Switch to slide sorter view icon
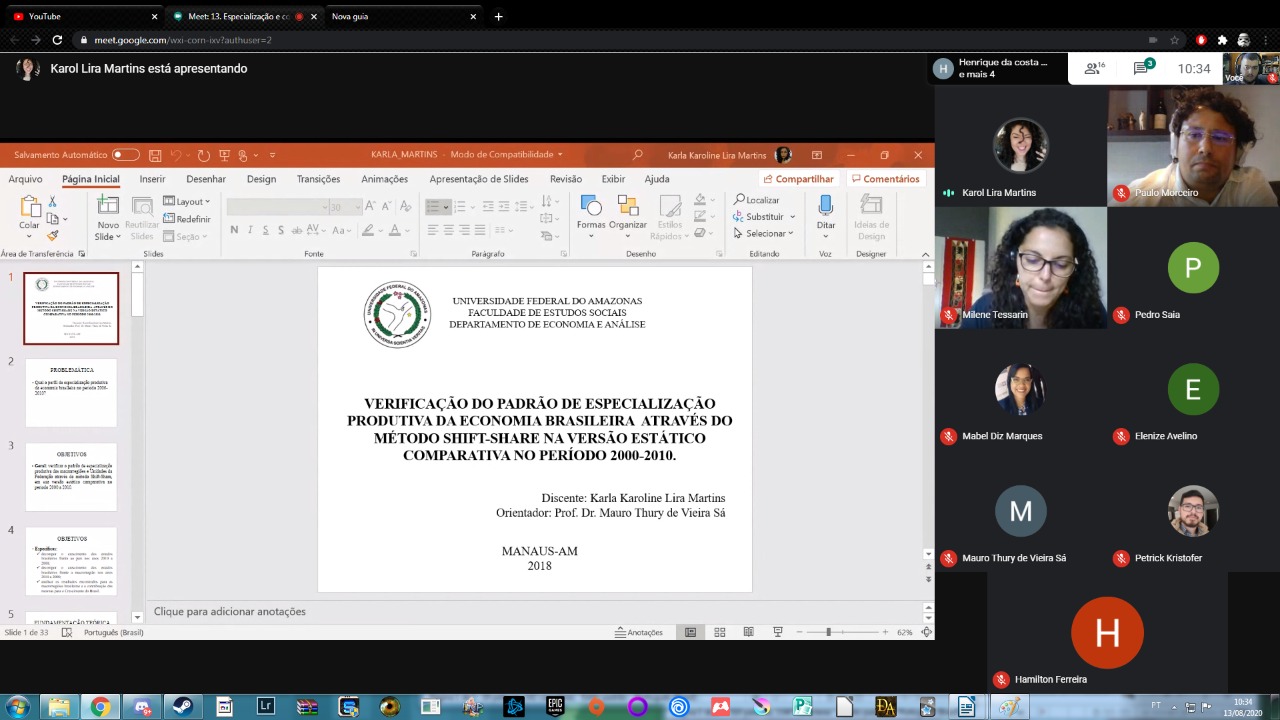 click(719, 632)
